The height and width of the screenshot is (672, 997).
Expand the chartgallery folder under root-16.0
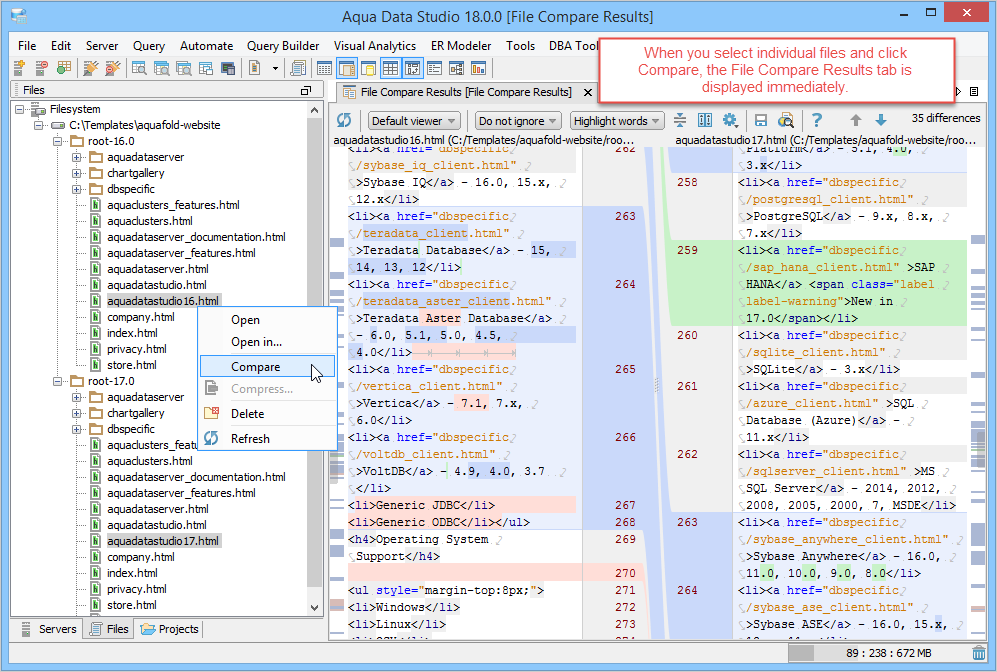point(76,173)
